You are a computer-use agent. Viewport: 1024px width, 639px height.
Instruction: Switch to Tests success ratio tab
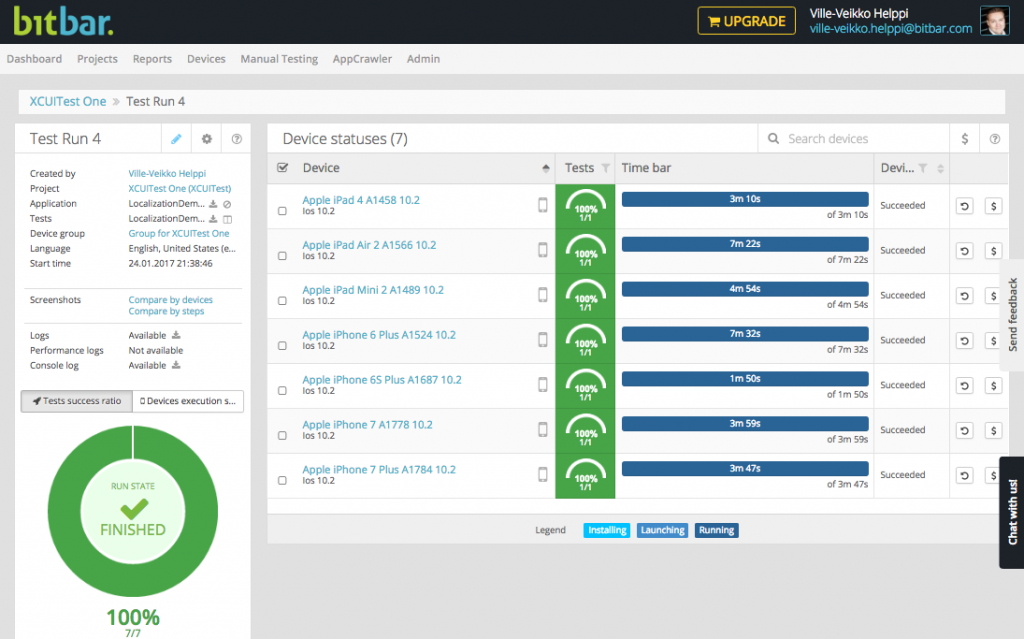(77, 401)
